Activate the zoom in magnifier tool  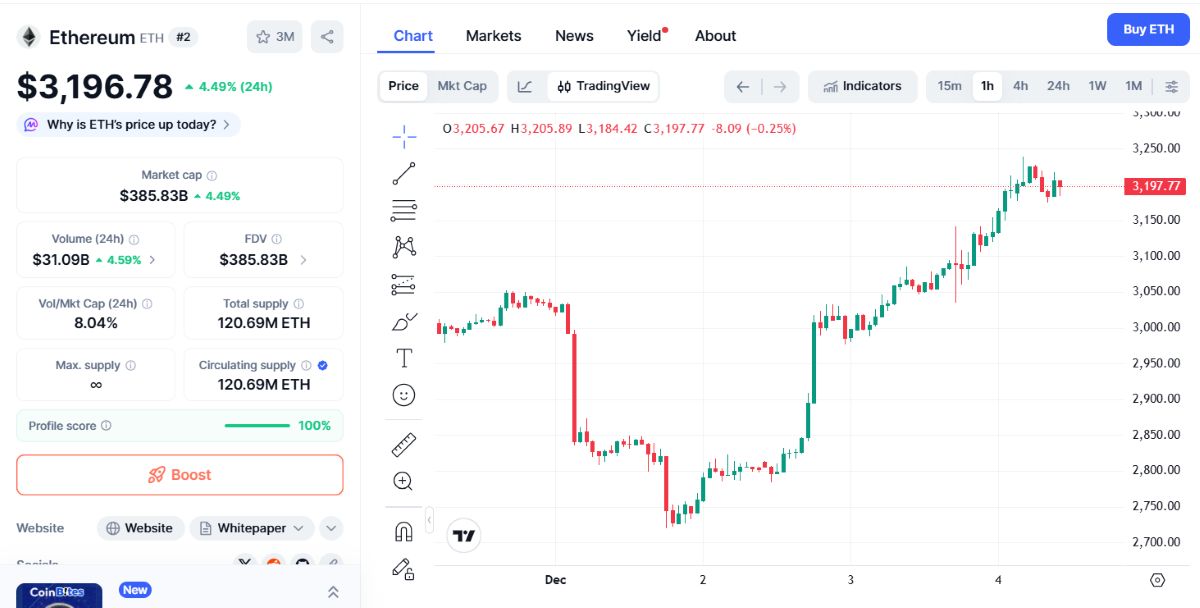(404, 481)
